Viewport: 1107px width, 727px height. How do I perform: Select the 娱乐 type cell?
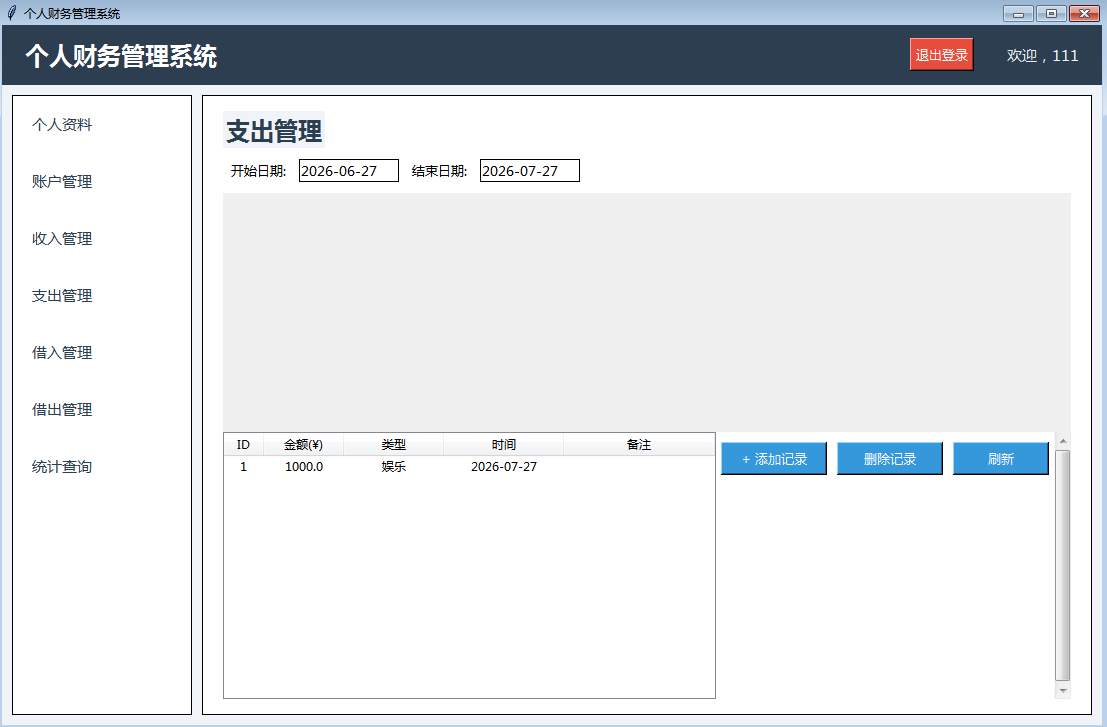click(x=393, y=467)
